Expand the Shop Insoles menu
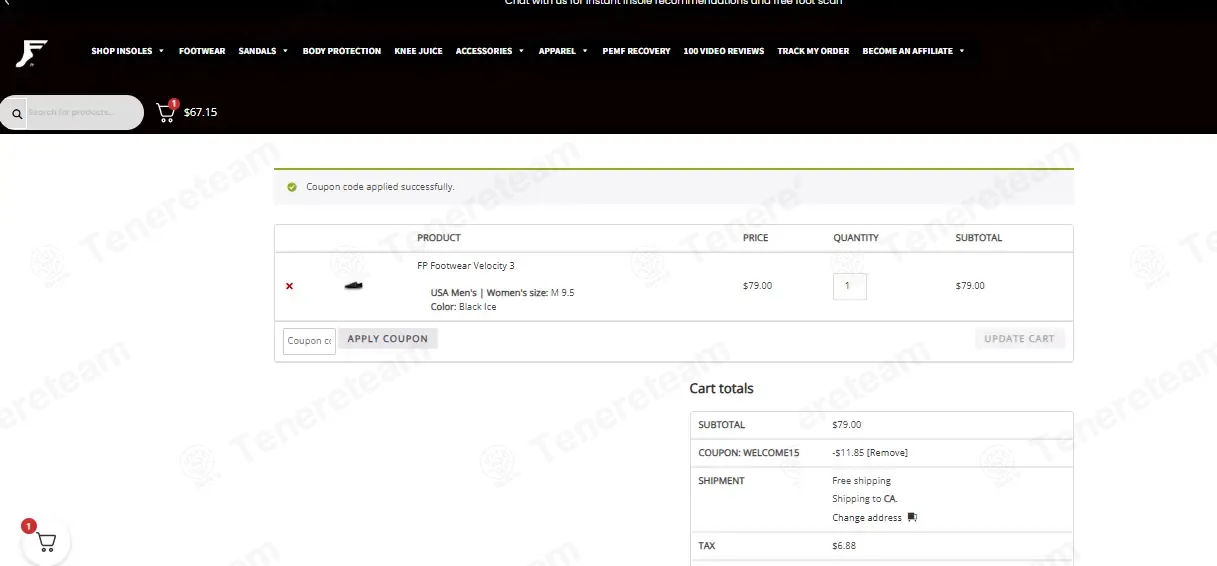 pos(127,51)
